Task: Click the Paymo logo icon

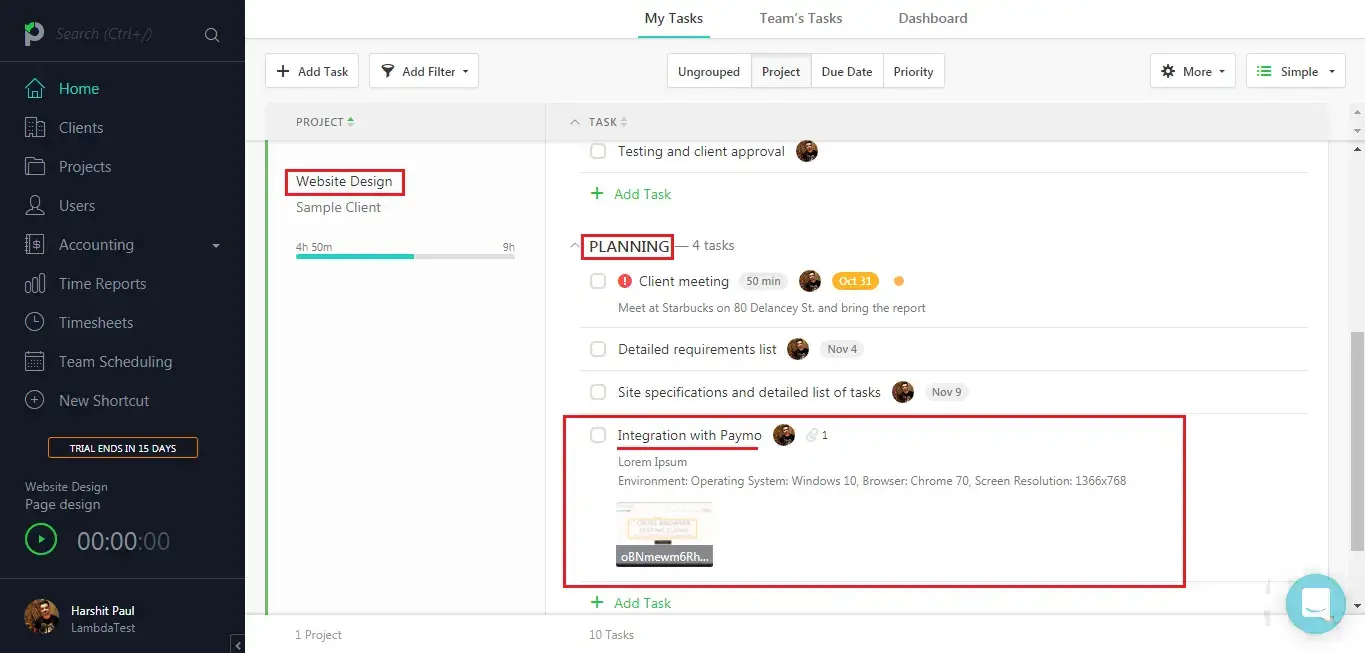Action: [34, 34]
